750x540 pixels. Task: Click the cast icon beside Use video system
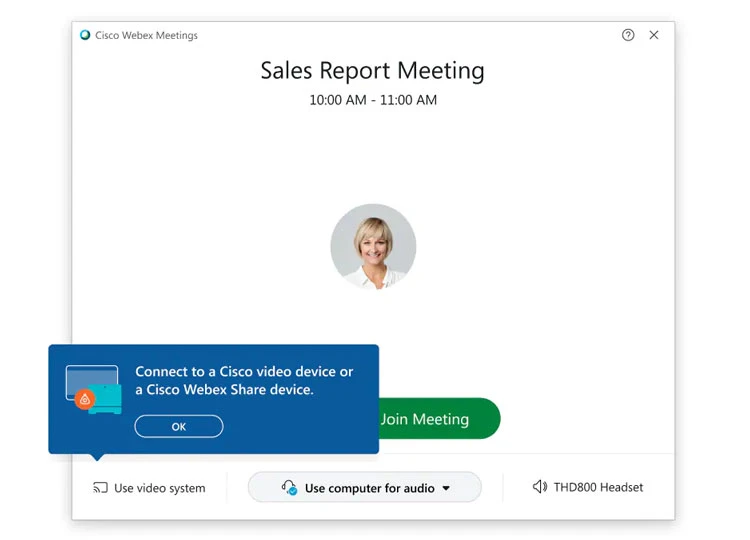click(100, 488)
